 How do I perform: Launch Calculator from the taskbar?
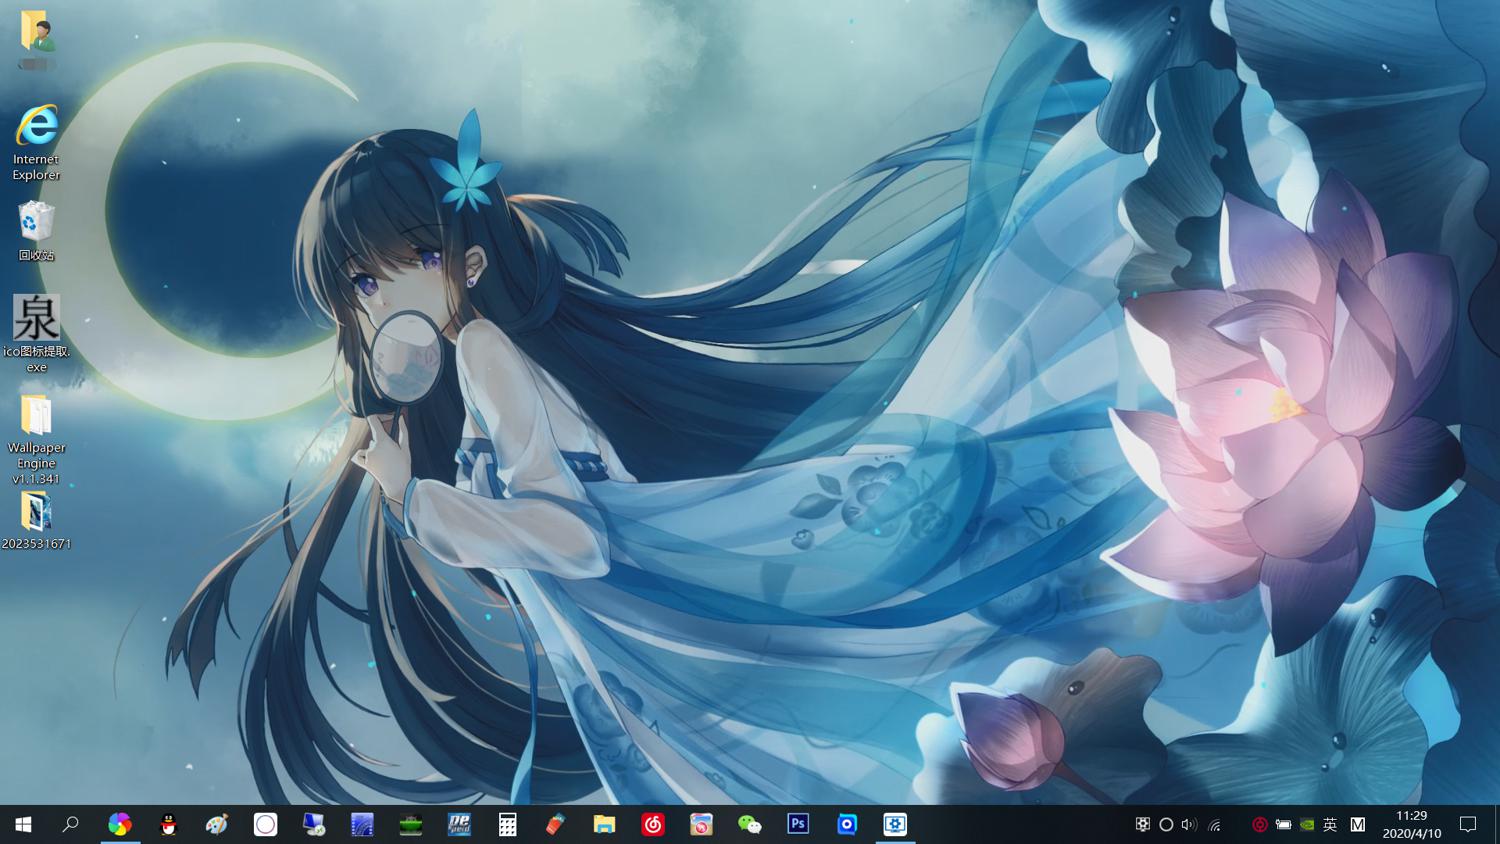(507, 824)
